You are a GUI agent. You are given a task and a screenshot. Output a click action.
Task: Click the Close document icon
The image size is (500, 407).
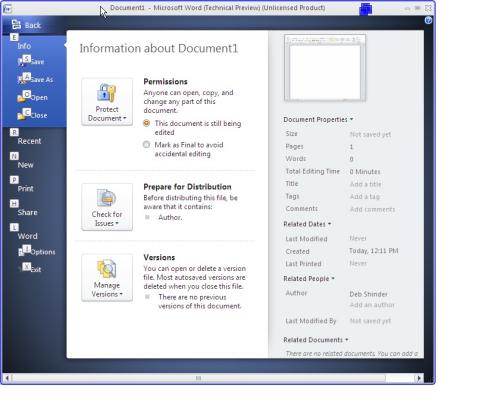[x=21, y=115]
